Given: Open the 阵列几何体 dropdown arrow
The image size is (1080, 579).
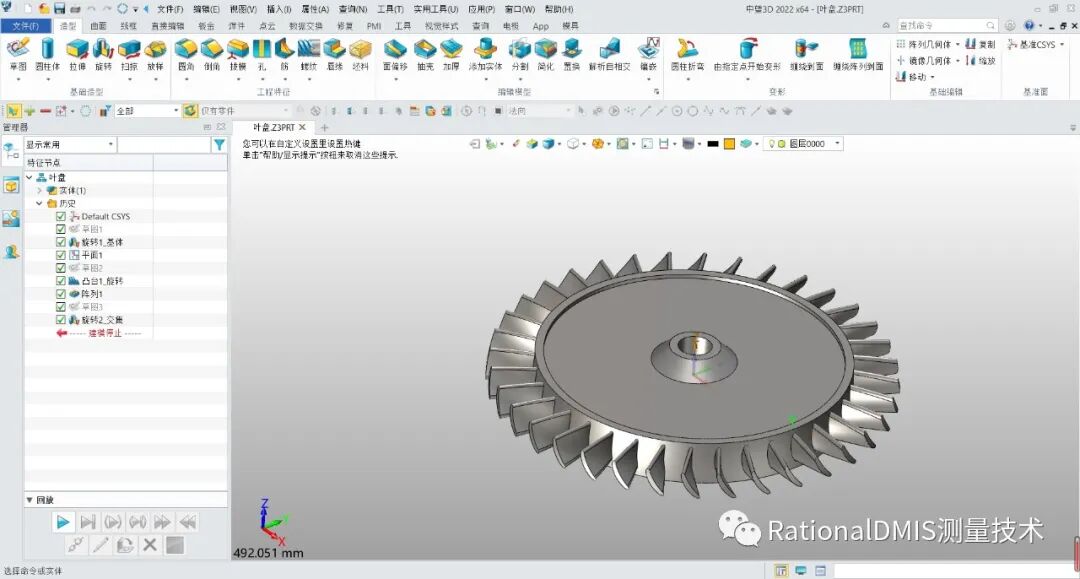Looking at the screenshot, I should (x=957, y=44).
